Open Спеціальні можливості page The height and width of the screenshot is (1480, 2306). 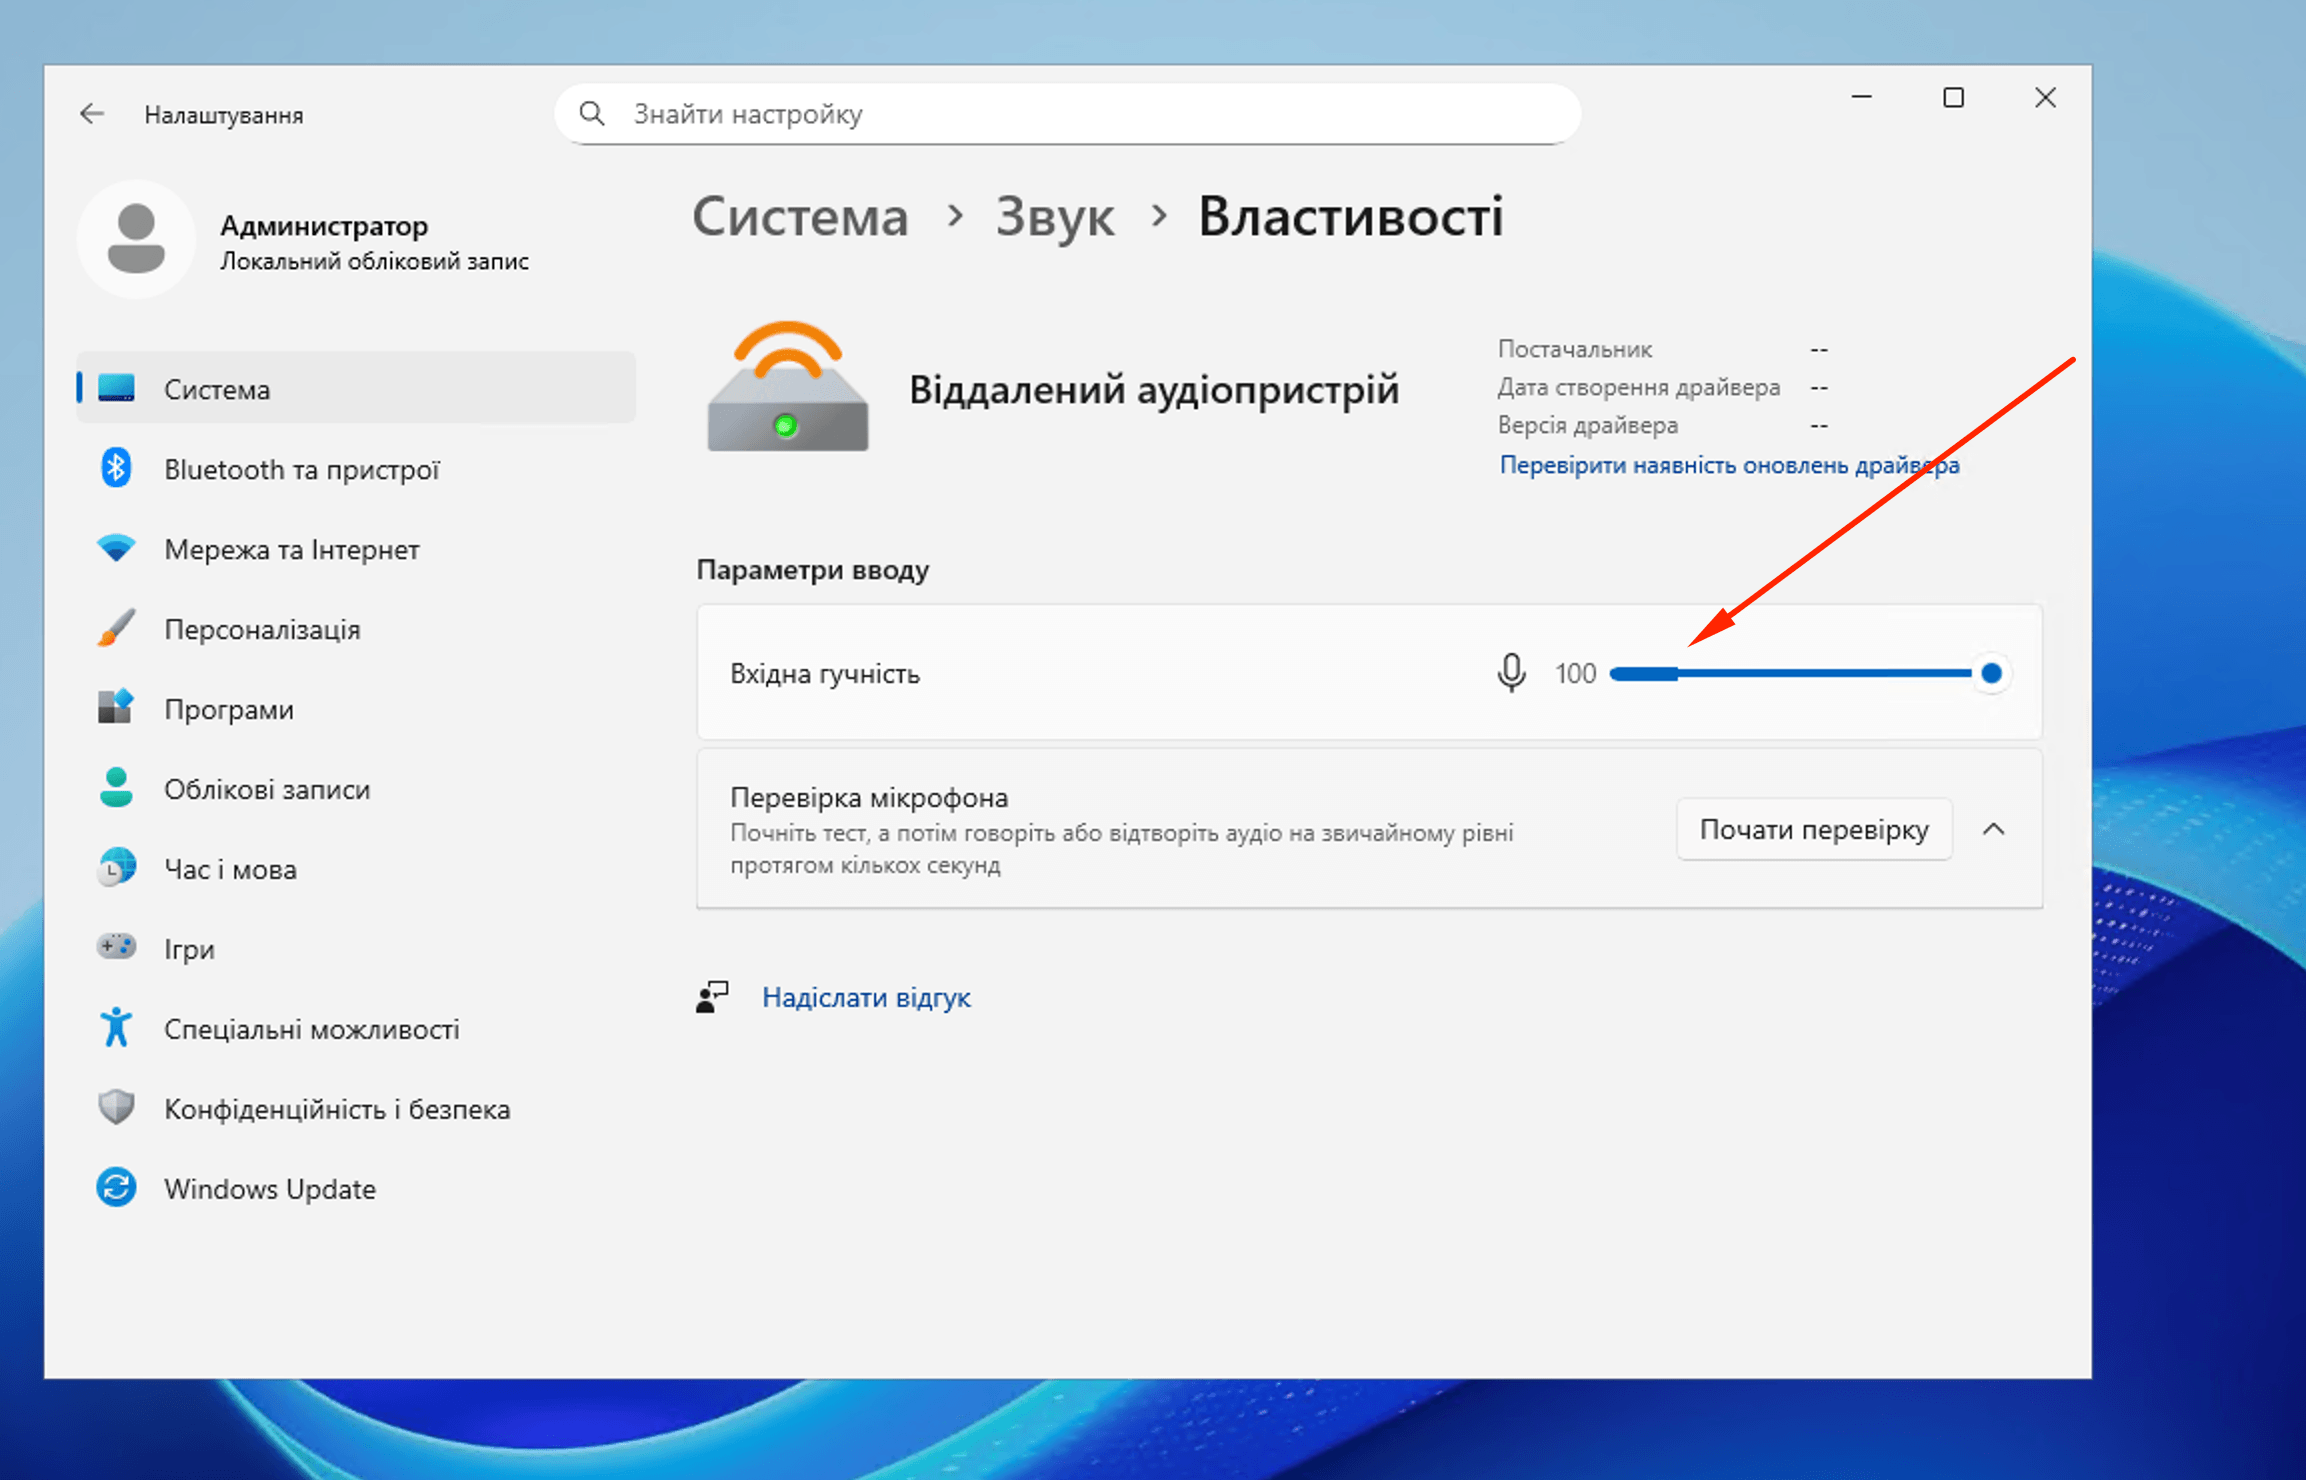click(x=356, y=1028)
